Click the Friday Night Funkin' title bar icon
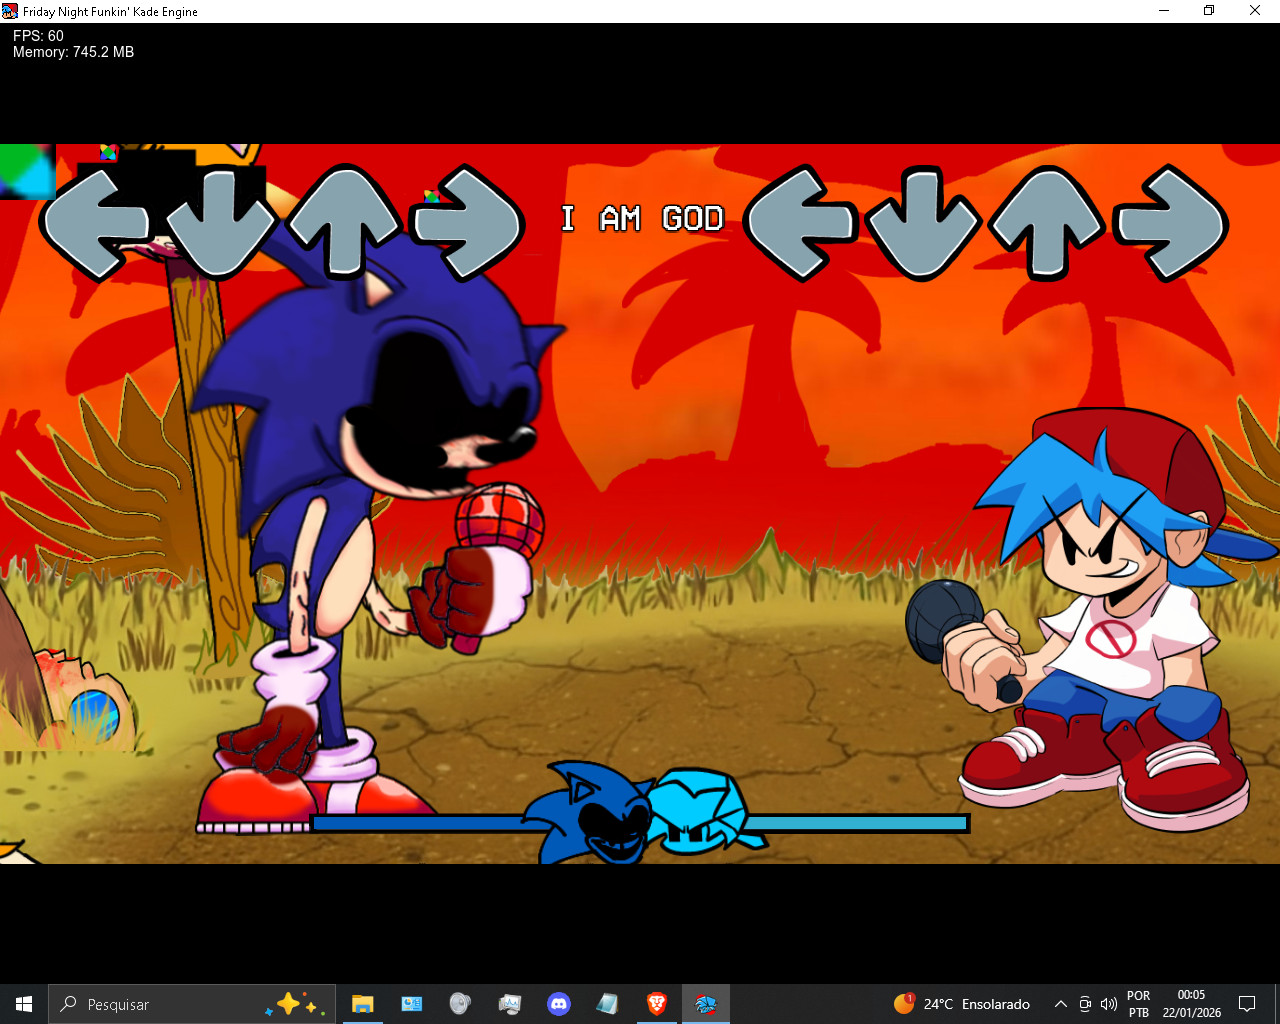The width and height of the screenshot is (1280, 1024). point(10,11)
